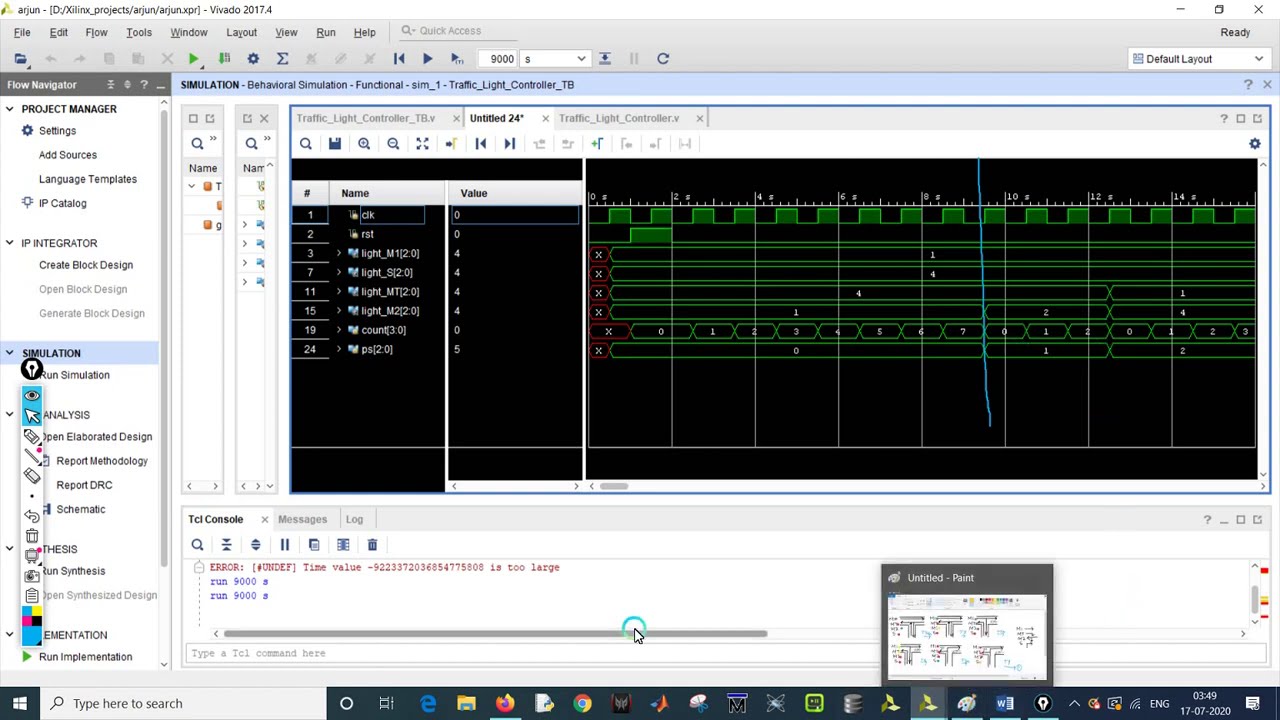
Task: Click the Step icon next to time unit
Action: 605,59
